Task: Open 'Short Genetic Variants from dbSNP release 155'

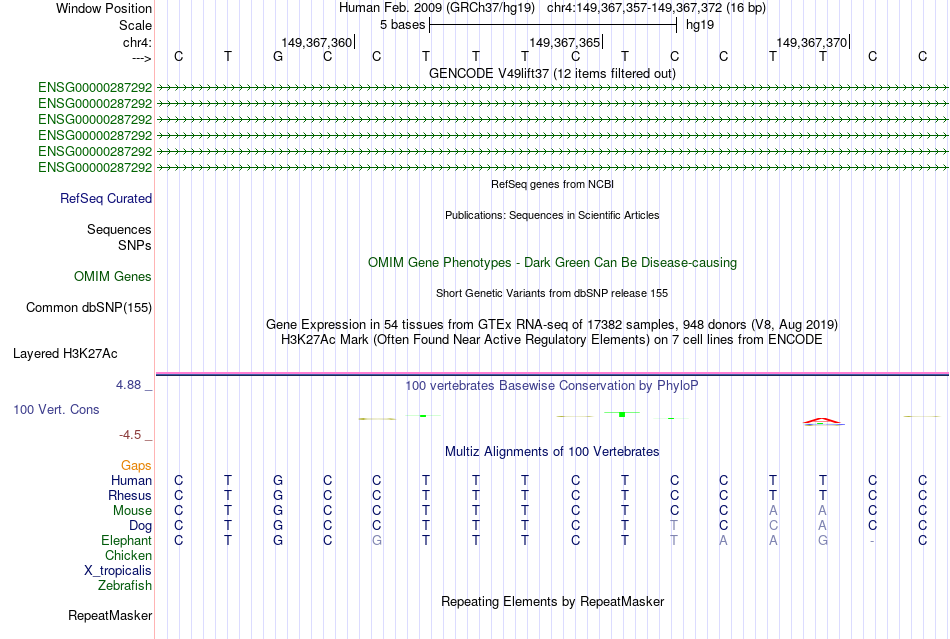Action: 552,293
